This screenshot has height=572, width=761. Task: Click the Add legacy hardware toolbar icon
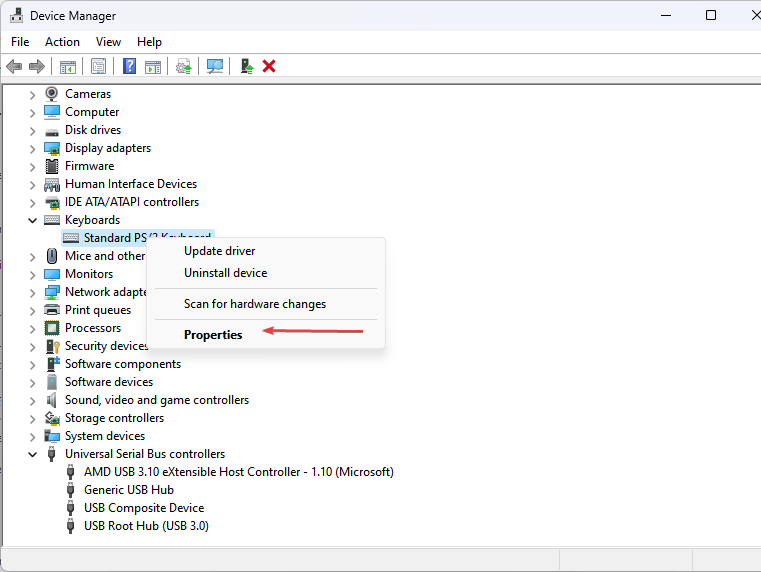[246, 66]
